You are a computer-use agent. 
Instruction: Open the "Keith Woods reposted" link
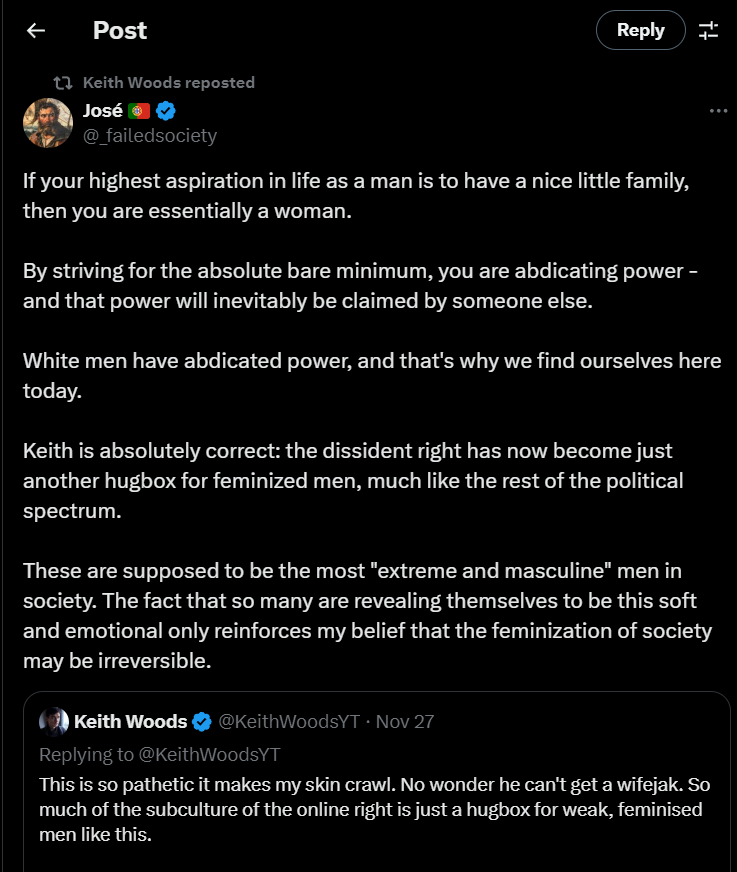point(169,83)
